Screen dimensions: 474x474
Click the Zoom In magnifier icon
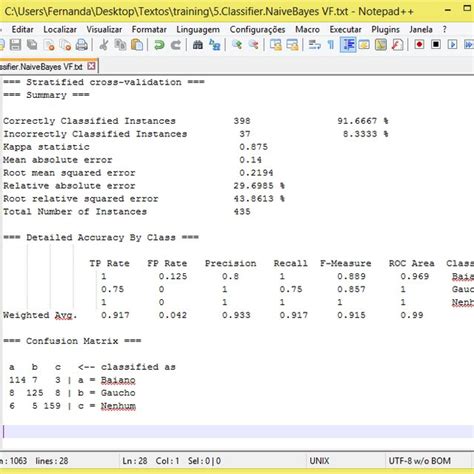[x=237, y=45]
